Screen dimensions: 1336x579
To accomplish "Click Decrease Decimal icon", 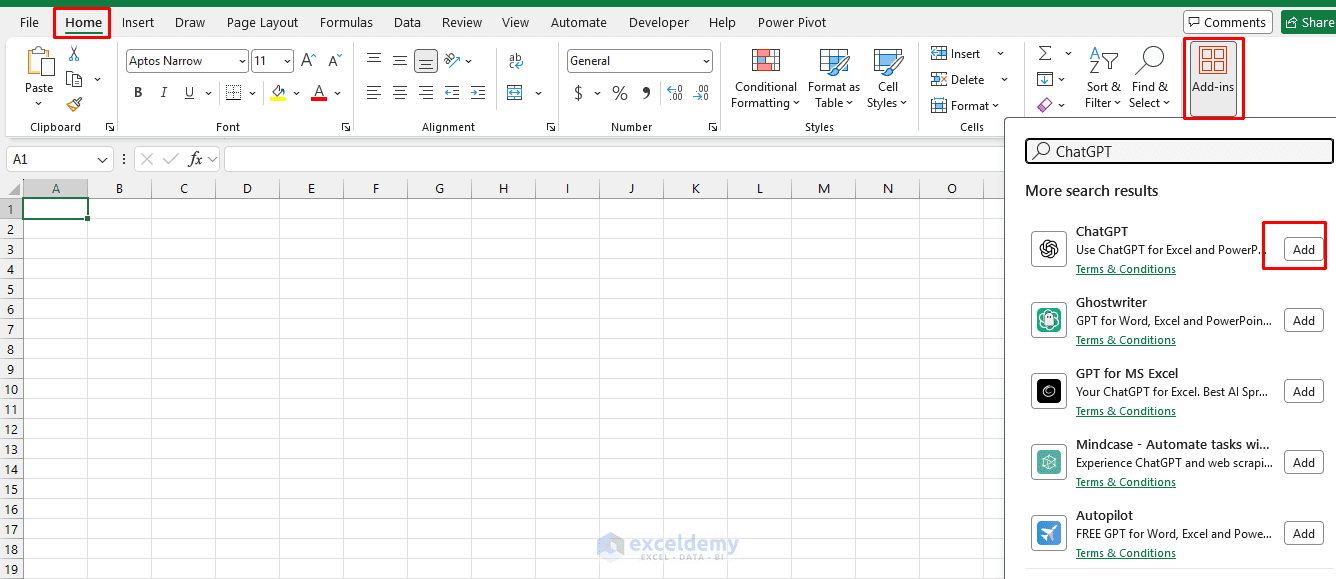I will point(701,93).
